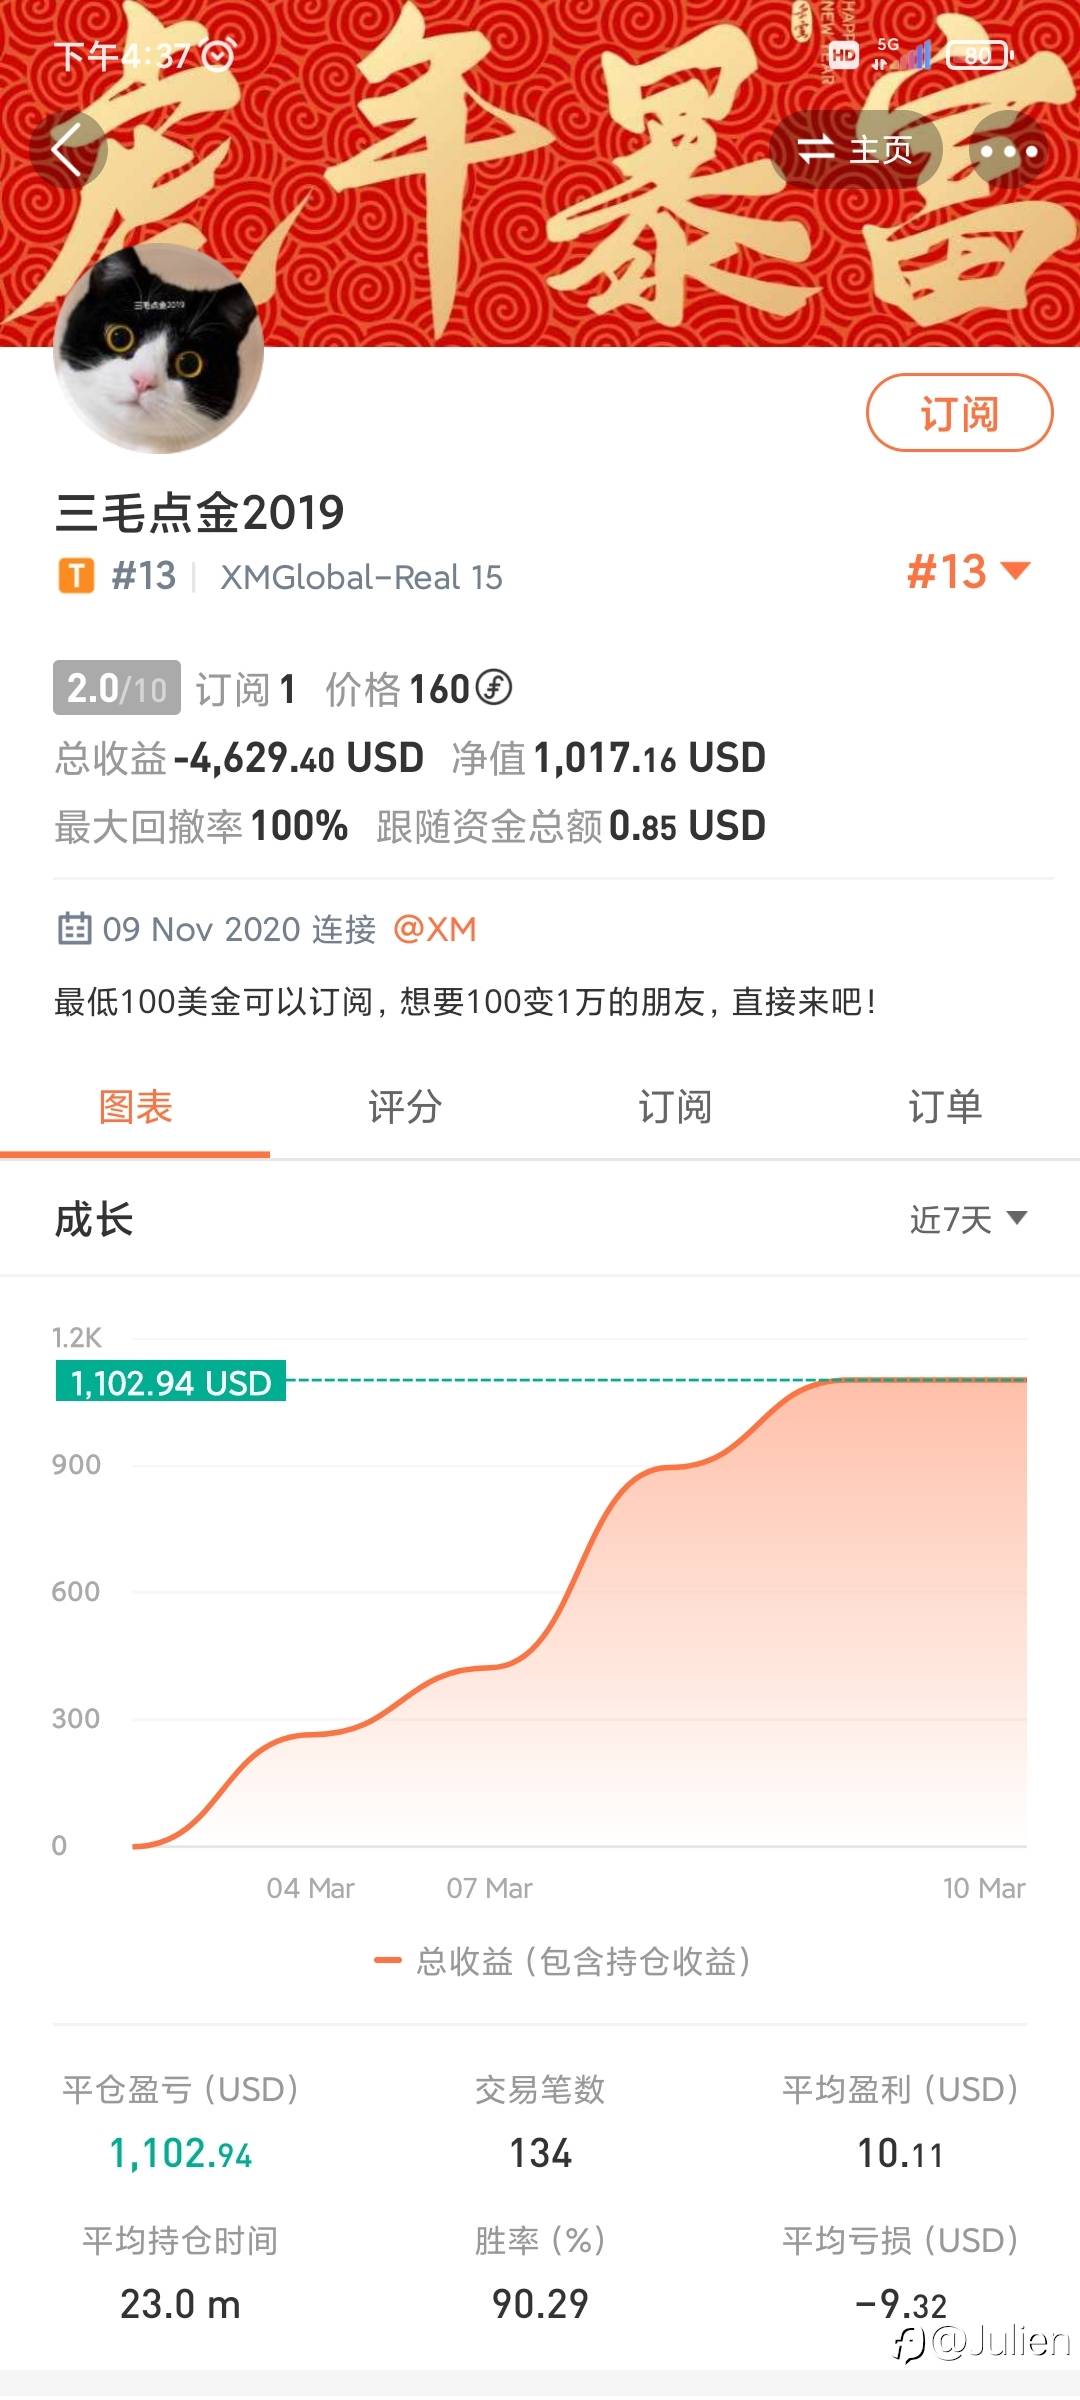The image size is (1080, 2400).
Task: Tap the orange T trader badge icon
Action: tap(76, 576)
